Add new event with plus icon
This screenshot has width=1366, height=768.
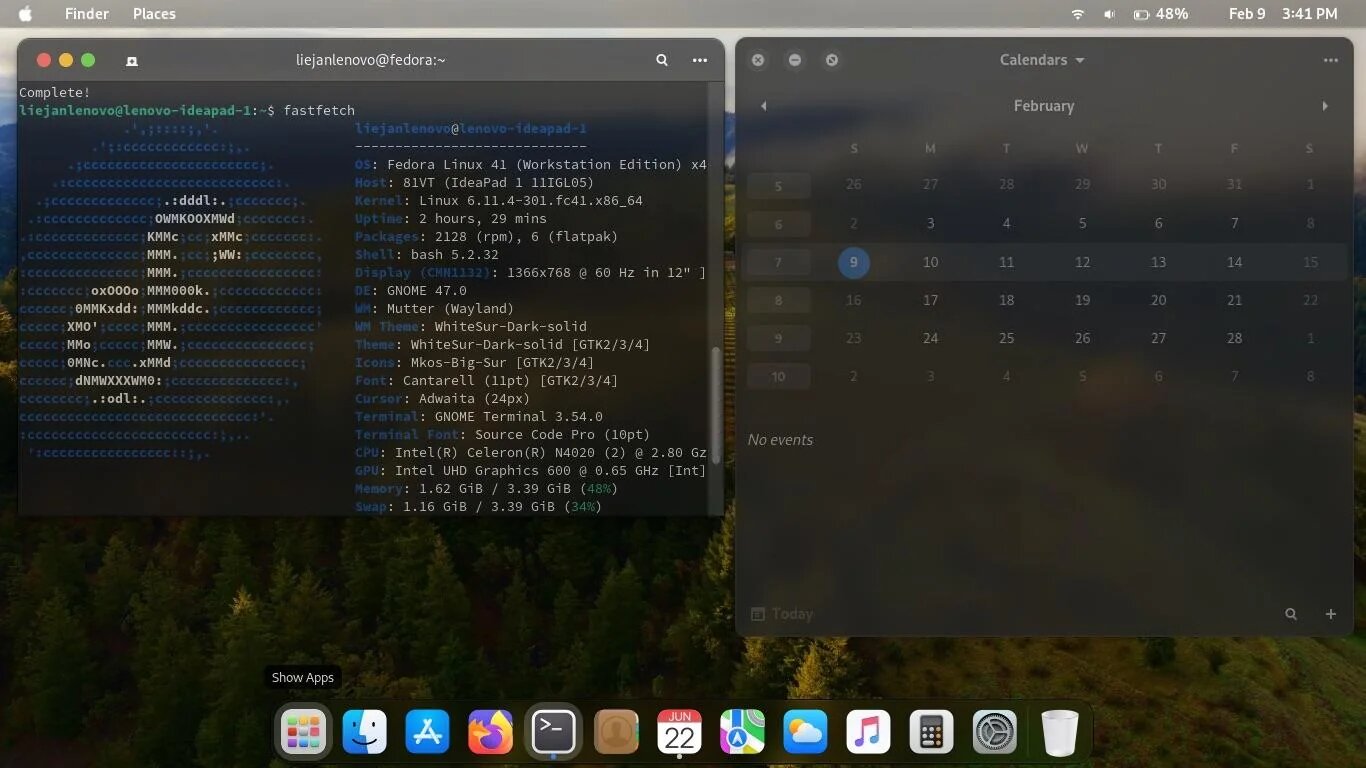pos(1331,614)
